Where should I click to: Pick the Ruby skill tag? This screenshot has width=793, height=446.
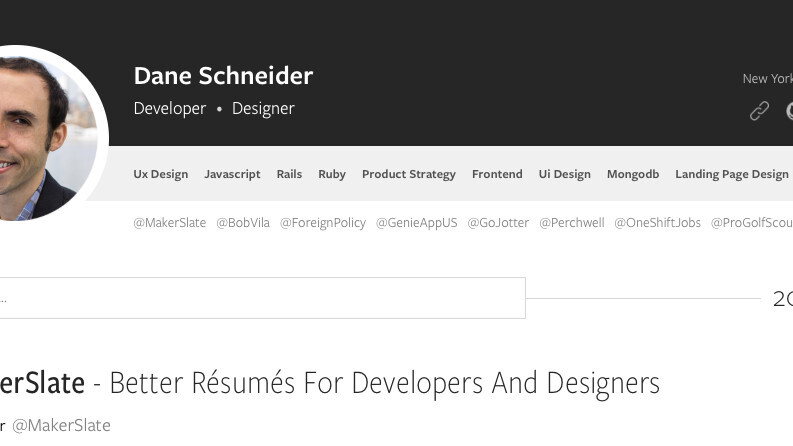tap(332, 174)
